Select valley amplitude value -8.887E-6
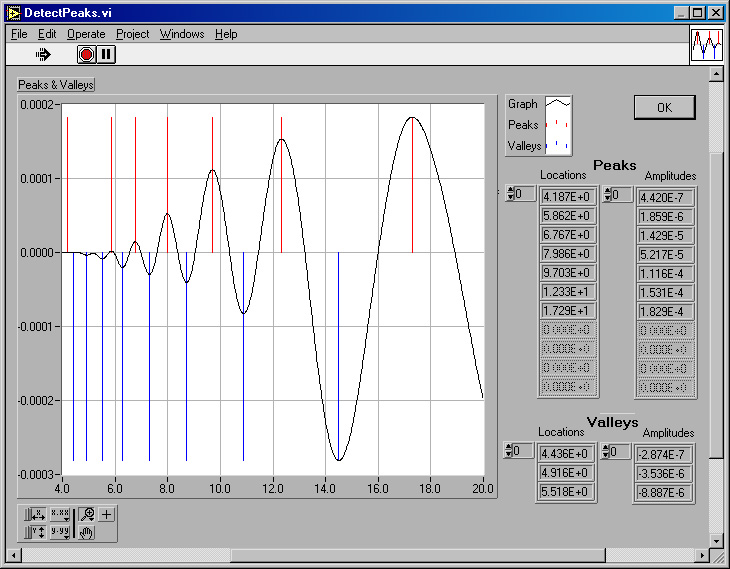The height and width of the screenshot is (569, 730). 663,493
